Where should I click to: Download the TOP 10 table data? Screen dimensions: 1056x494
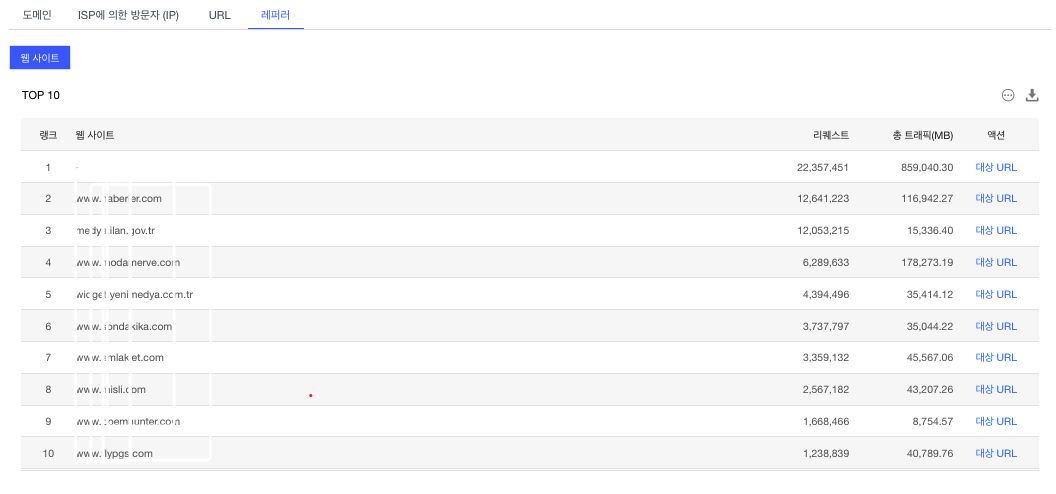1033,95
